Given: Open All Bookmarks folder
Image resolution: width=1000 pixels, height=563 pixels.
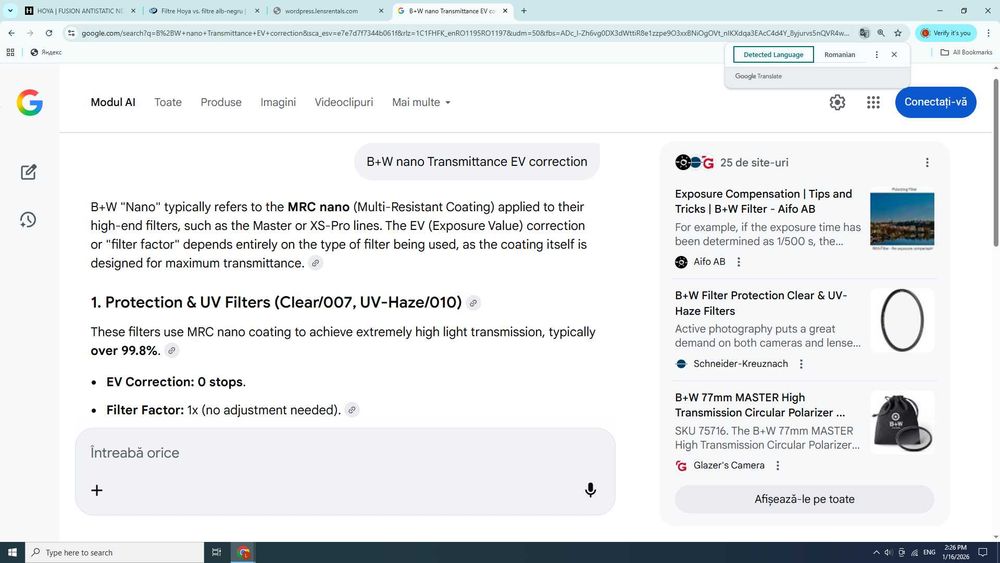Looking at the screenshot, I should 966,52.
